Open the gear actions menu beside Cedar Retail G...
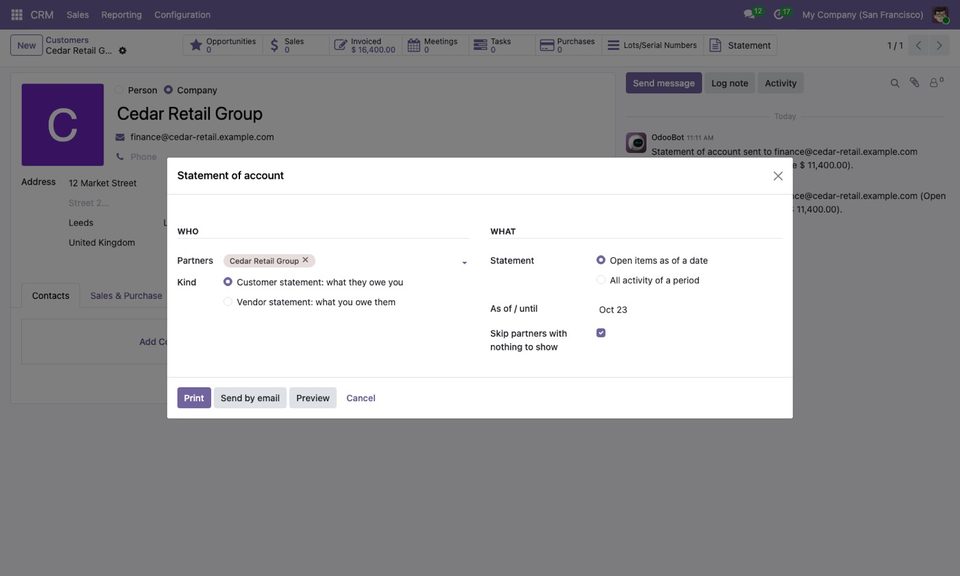960x576 pixels. pos(122,51)
